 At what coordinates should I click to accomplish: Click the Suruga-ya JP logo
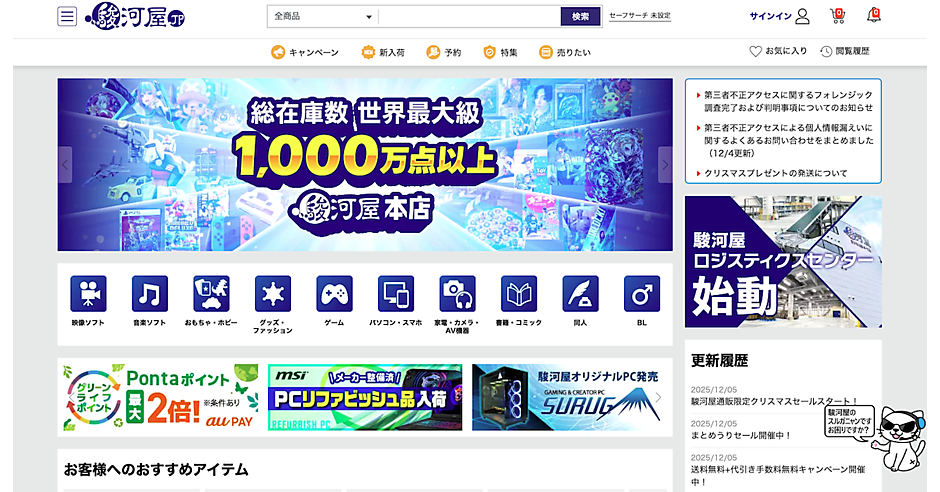(x=135, y=16)
